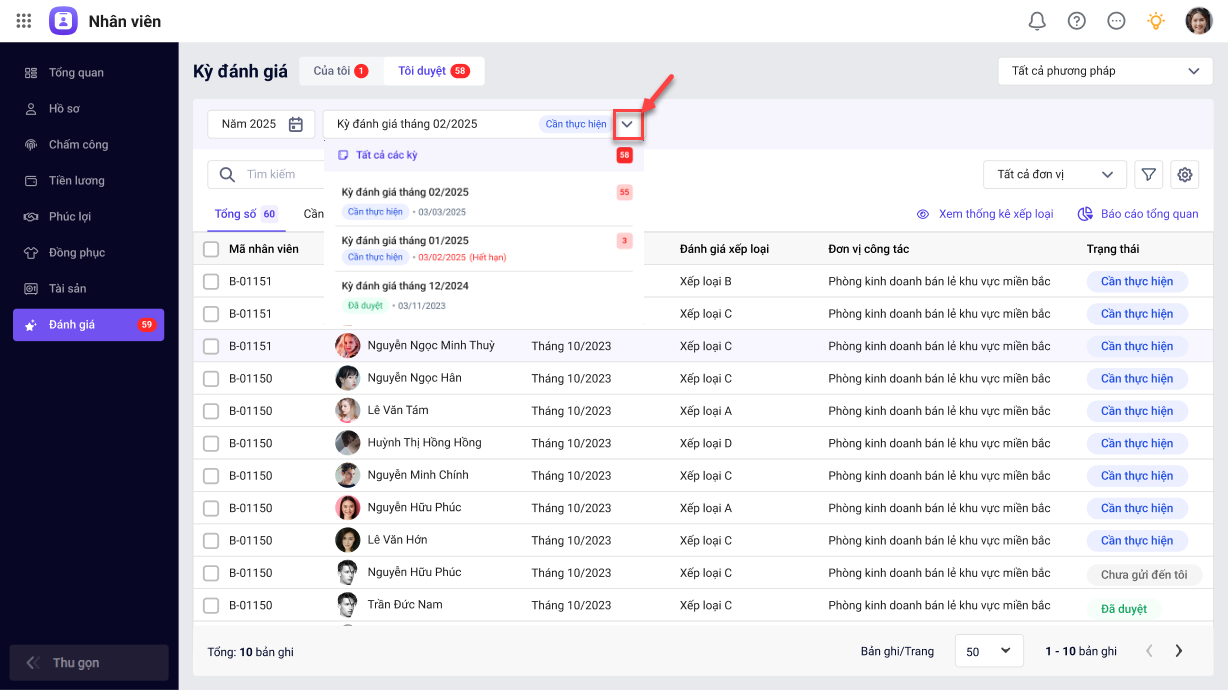Screen dimensions: 1228x690
Task: Open Tiền lương in sidebar
Action: click(x=88, y=181)
